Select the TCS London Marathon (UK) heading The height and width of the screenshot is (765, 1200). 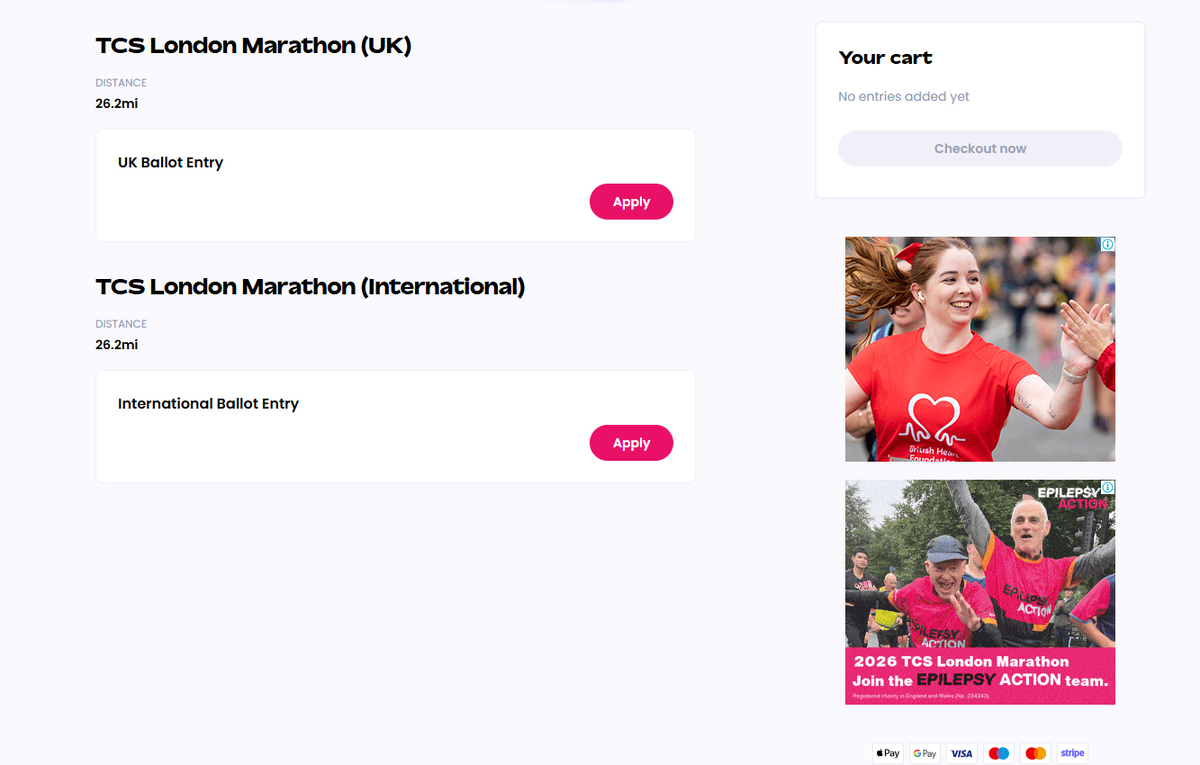pos(254,46)
